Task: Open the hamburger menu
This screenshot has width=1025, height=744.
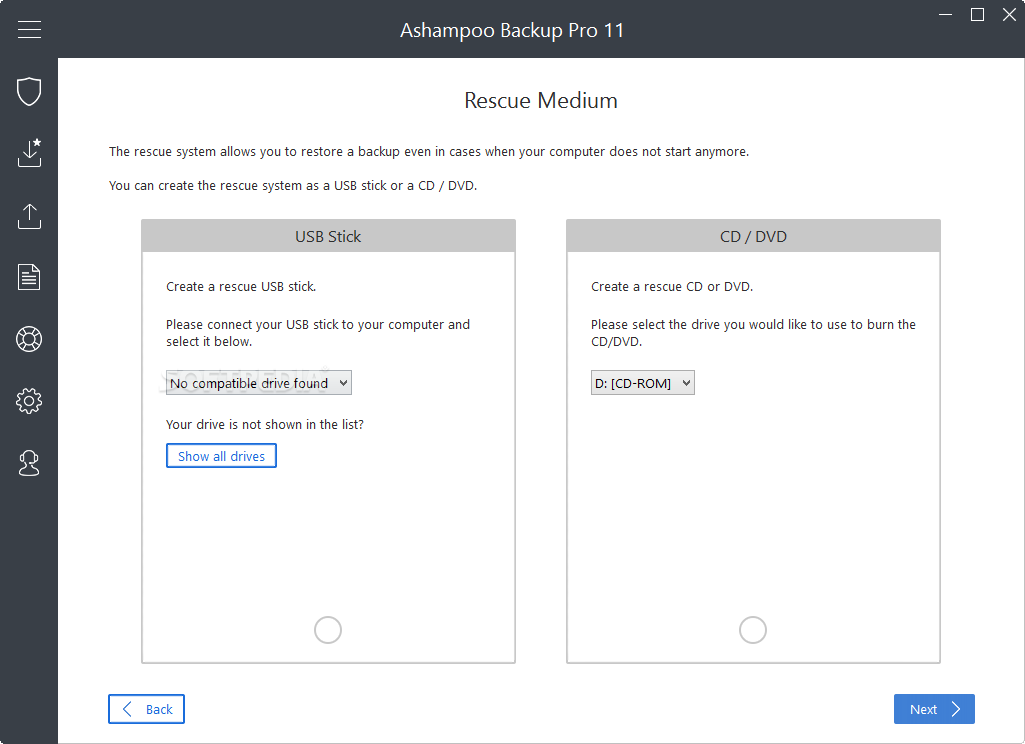Action: click(x=29, y=29)
